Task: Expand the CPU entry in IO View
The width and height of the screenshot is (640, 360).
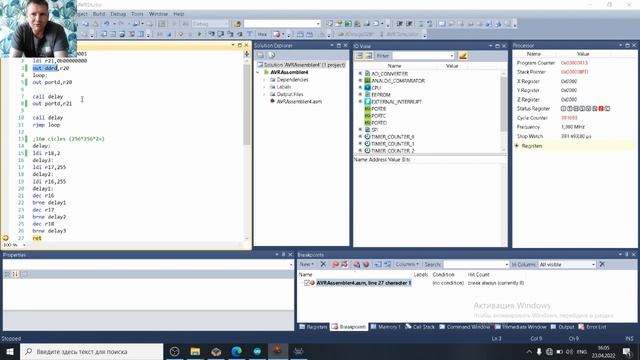Action: point(360,87)
